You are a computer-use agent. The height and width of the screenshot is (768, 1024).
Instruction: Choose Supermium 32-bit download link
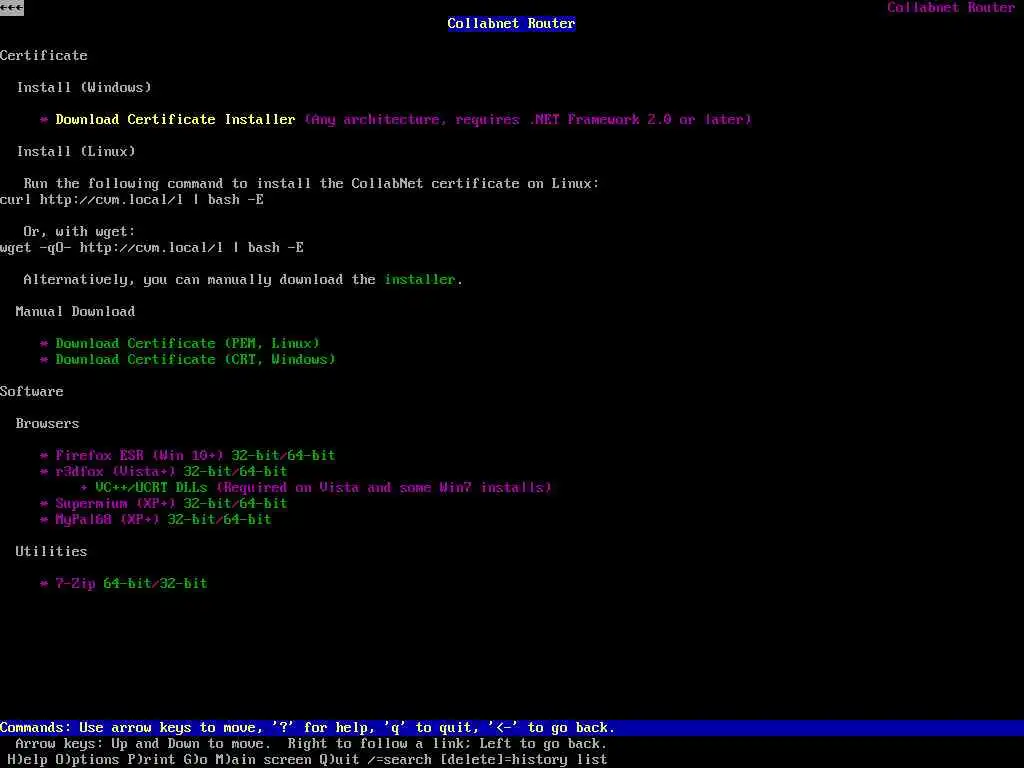tap(207, 504)
